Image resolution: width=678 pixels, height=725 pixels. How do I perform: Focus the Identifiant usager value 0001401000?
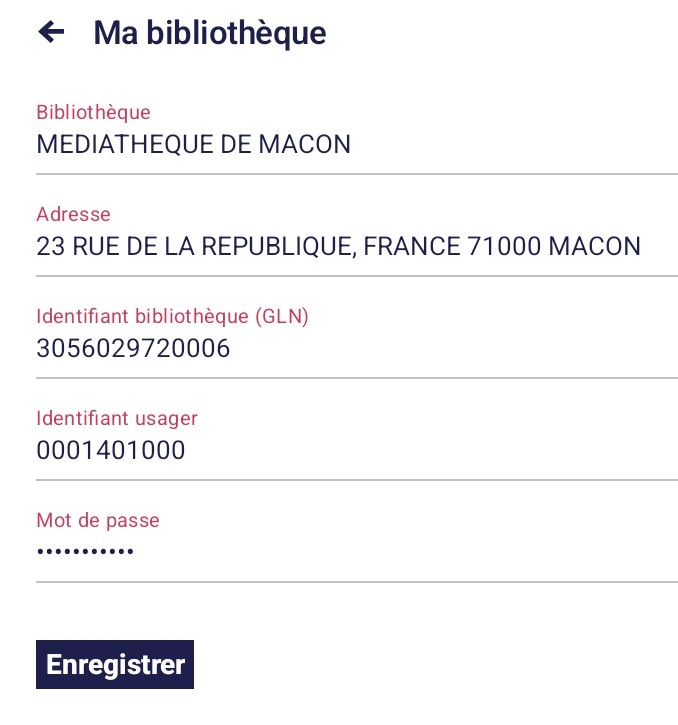tap(110, 451)
